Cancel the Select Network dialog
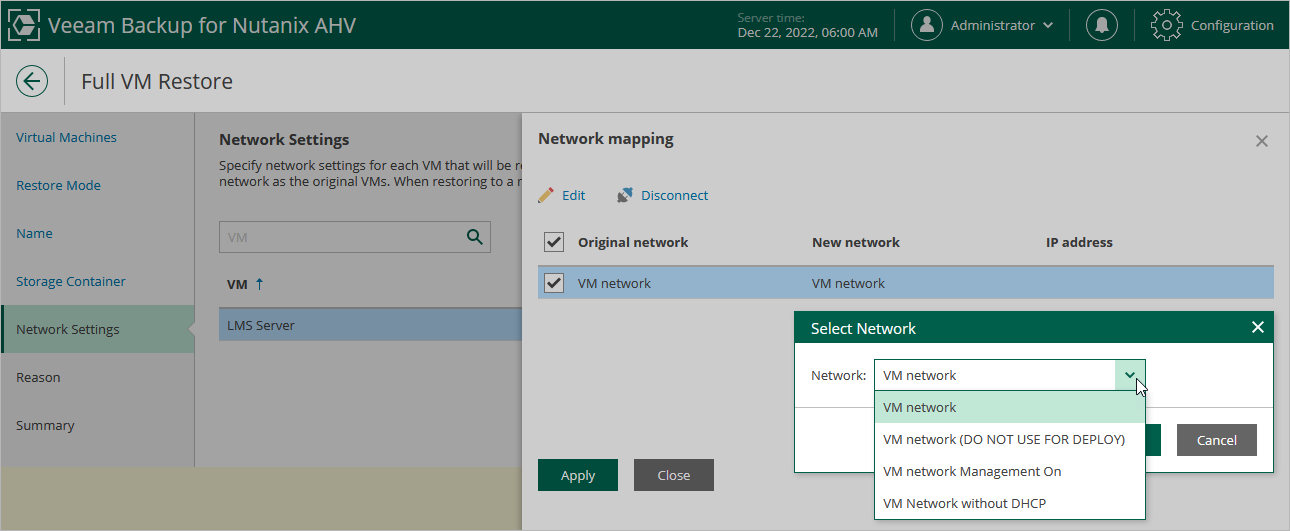The width and height of the screenshot is (1290, 531). coord(1217,440)
